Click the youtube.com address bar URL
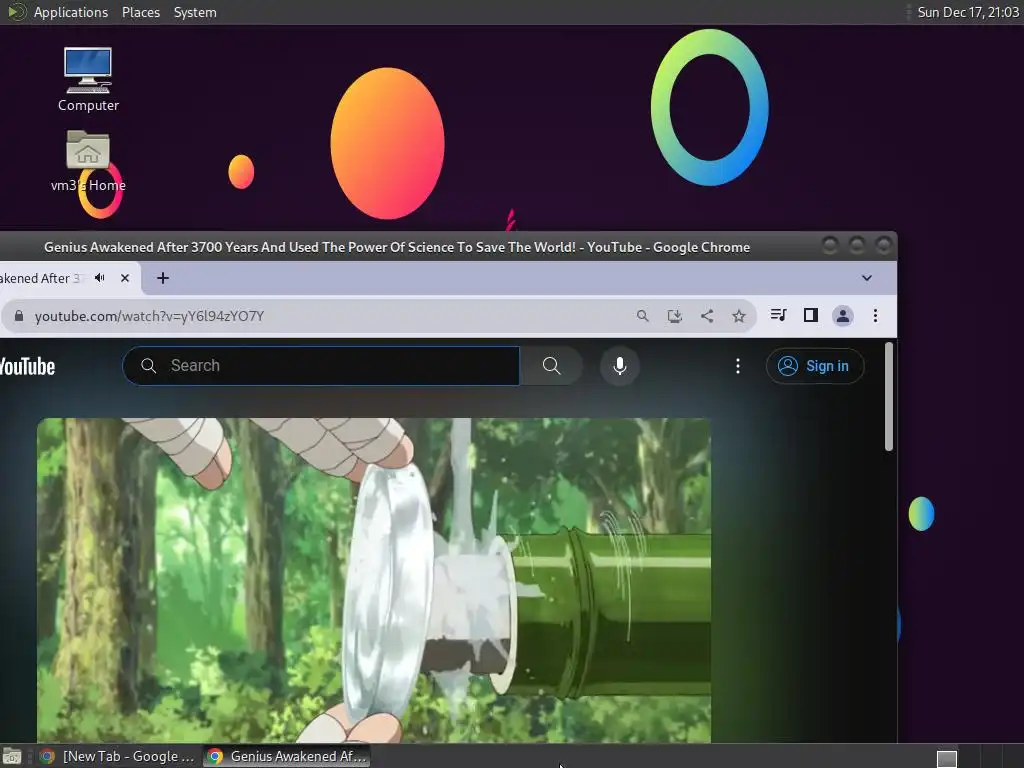This screenshot has width=1024, height=768. [x=149, y=316]
